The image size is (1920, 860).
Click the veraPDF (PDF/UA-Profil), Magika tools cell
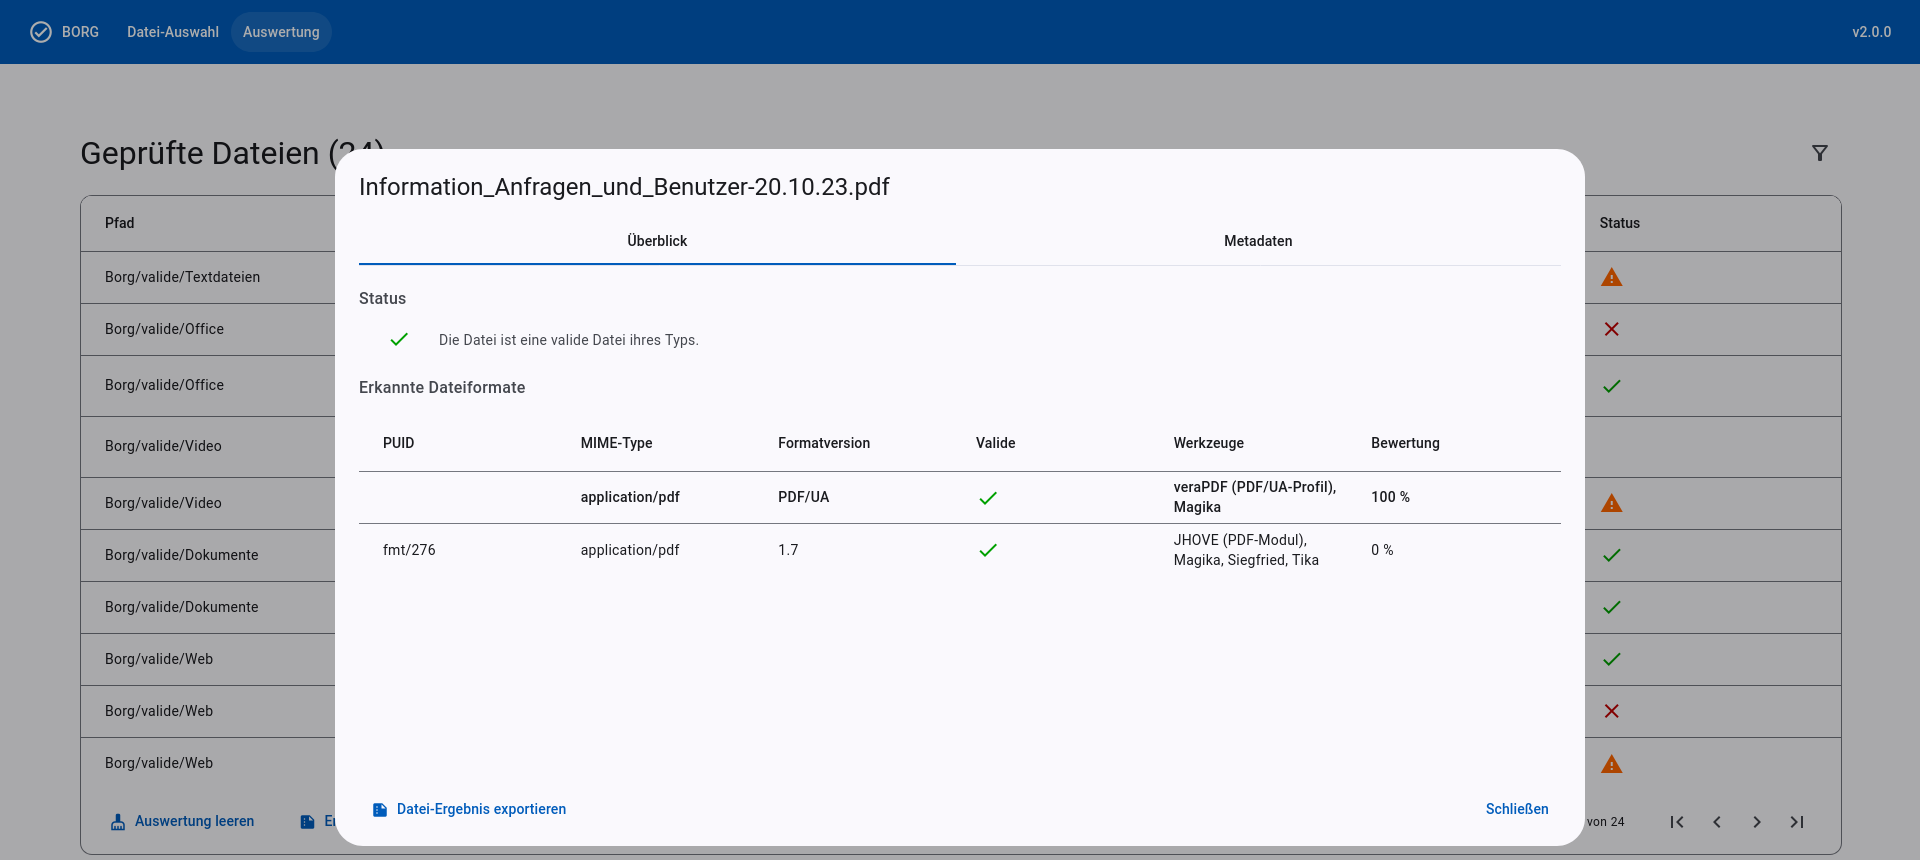(x=1255, y=497)
